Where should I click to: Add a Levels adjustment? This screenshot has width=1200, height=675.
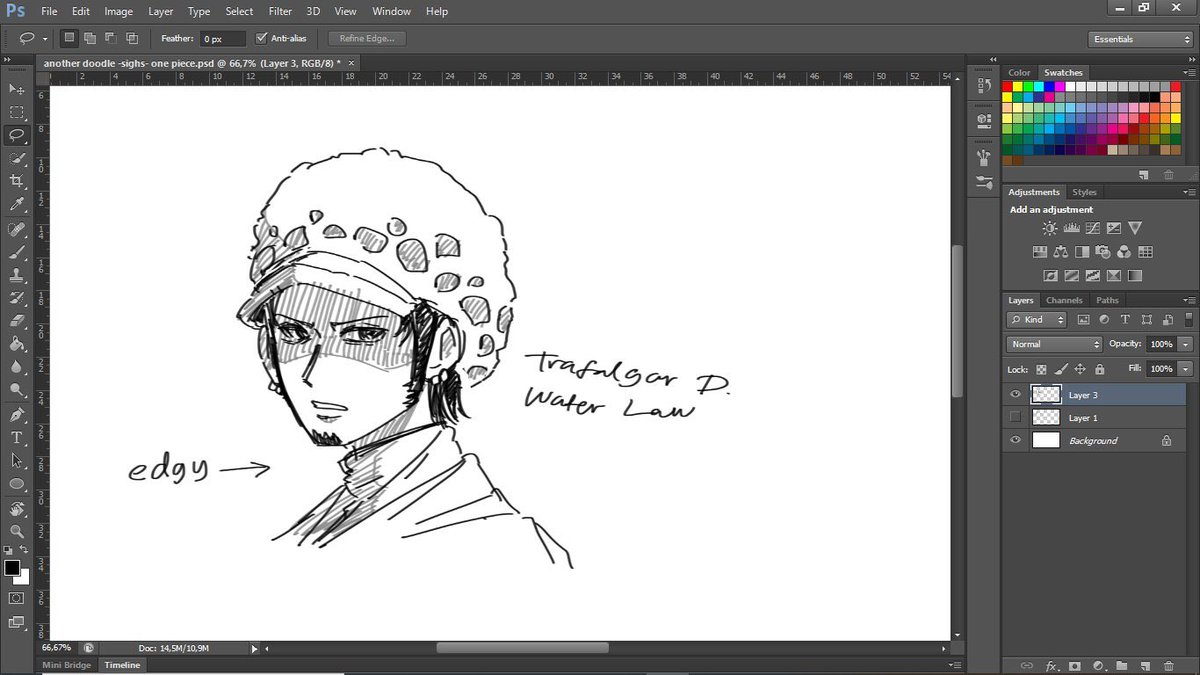click(1070, 229)
